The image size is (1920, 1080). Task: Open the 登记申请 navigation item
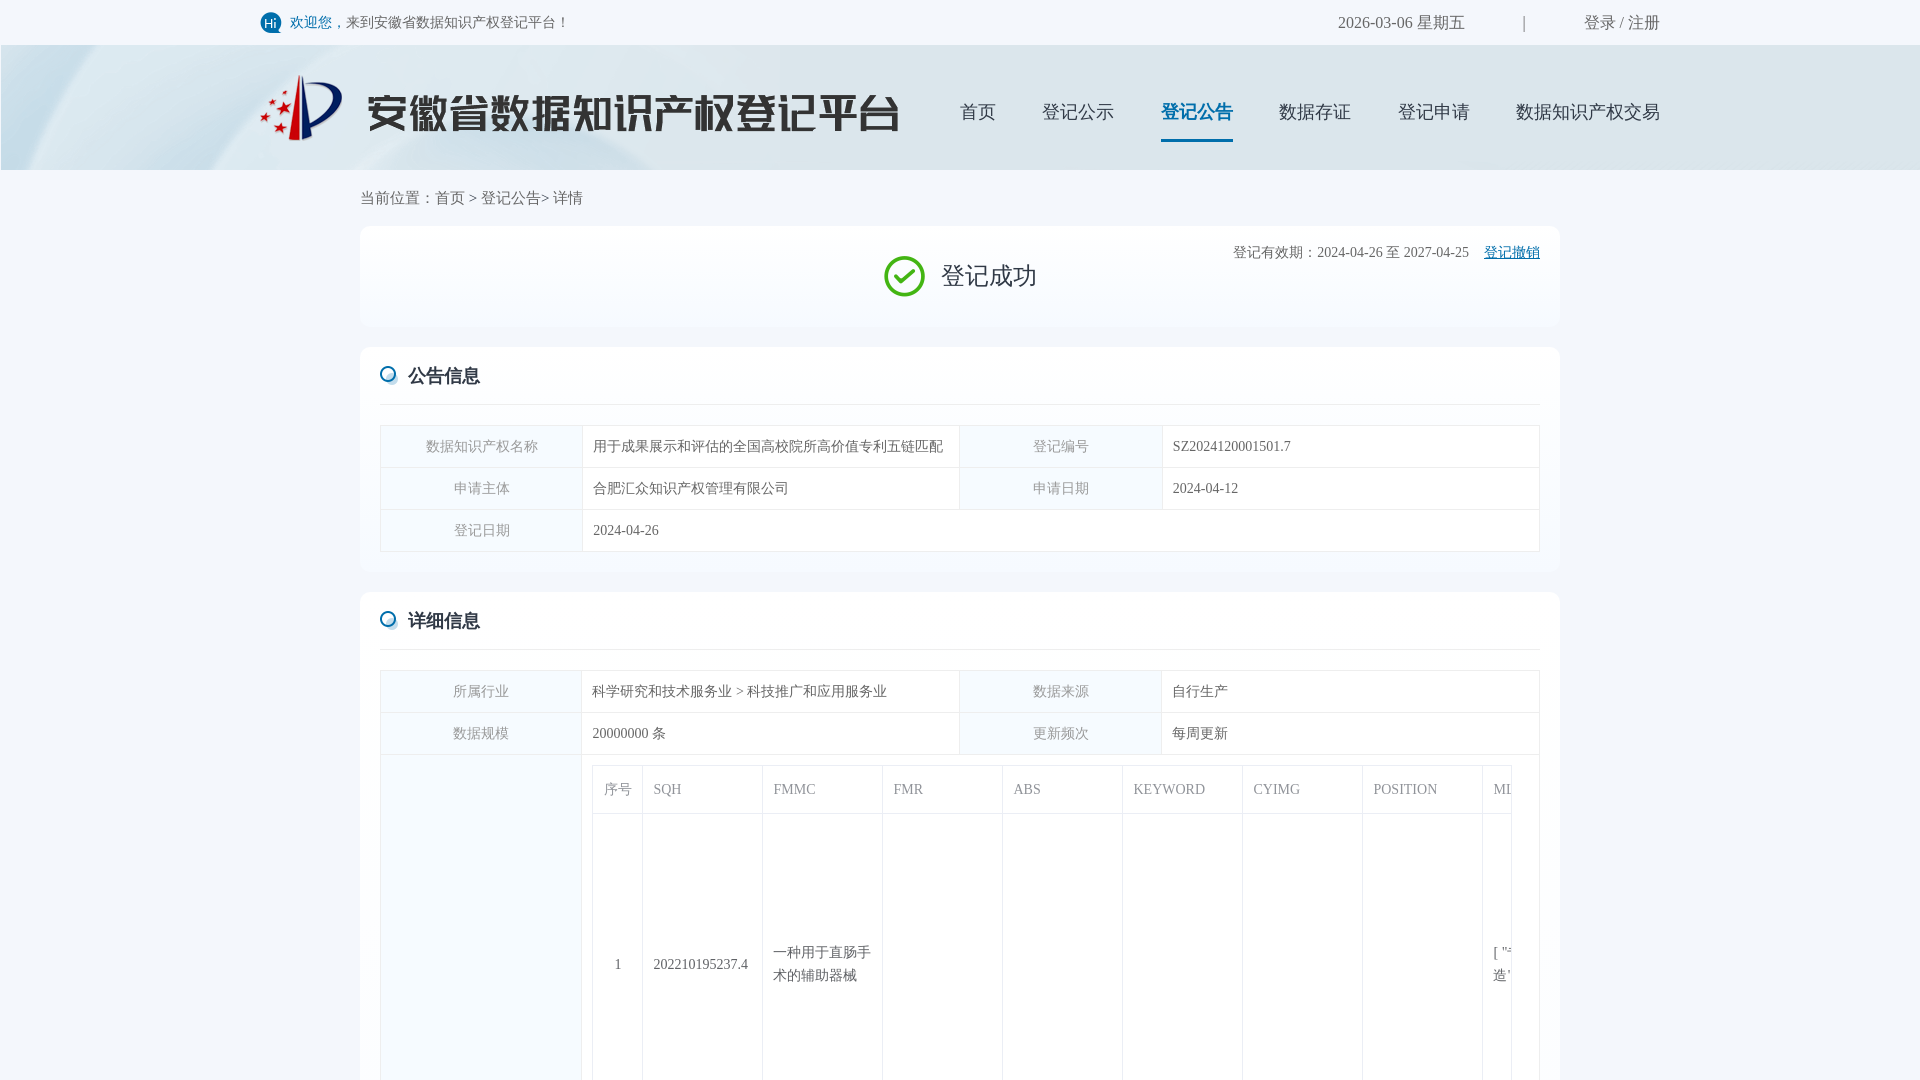point(1433,112)
